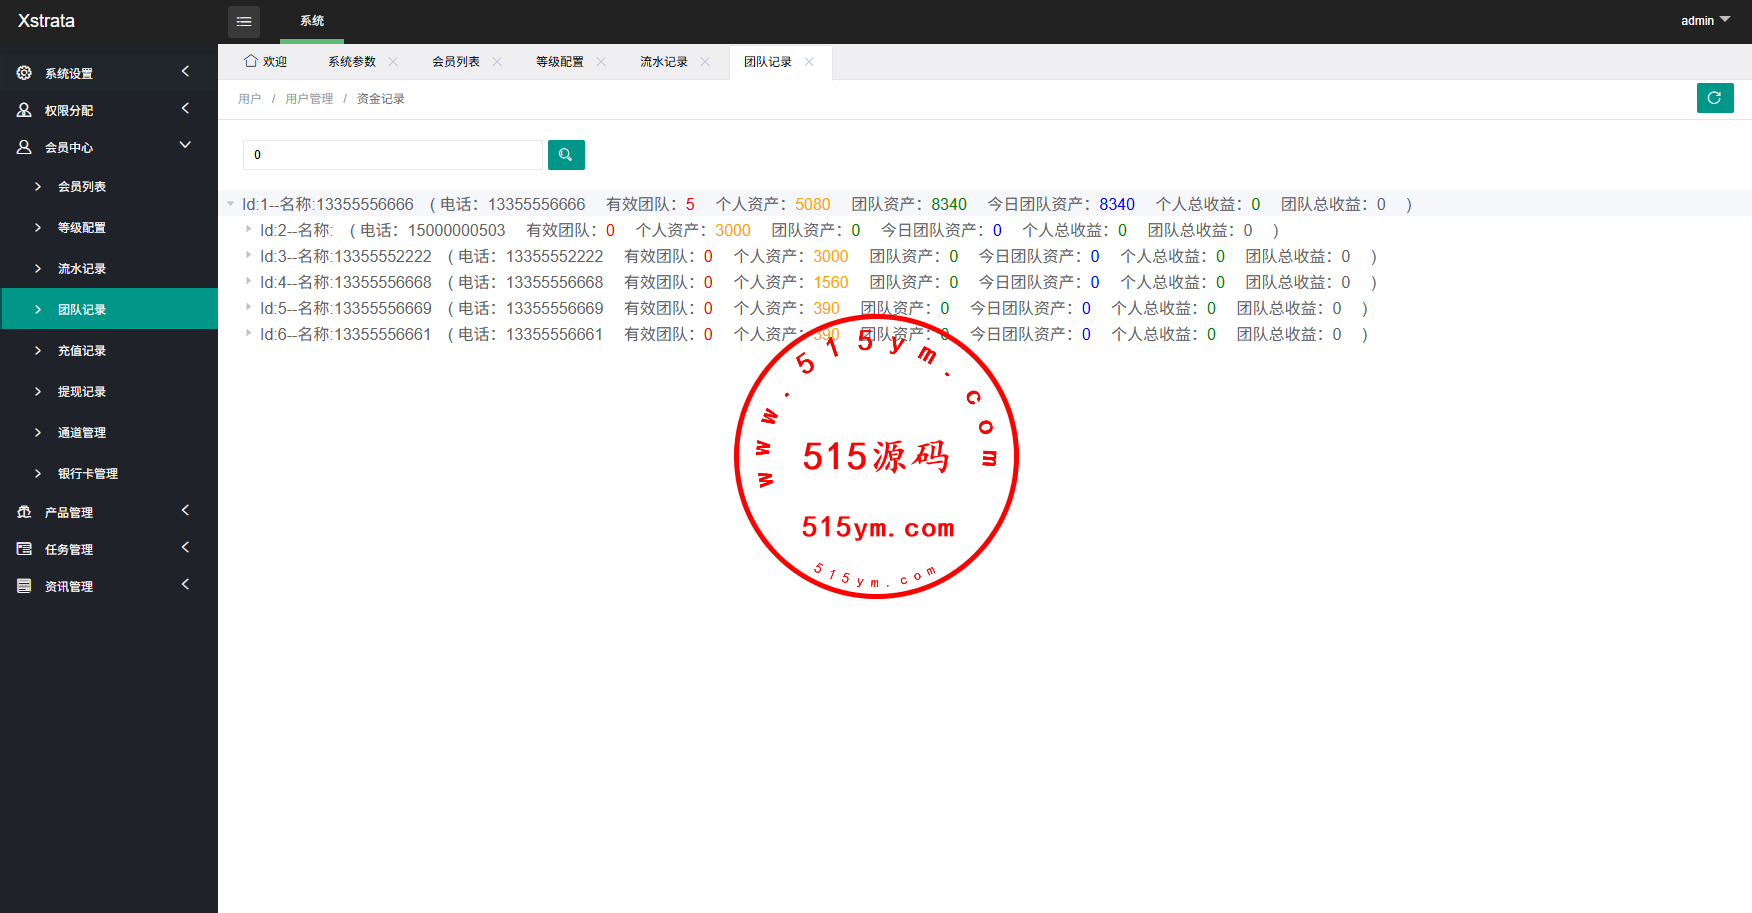Expand the 产品管理 sidebar menu
The width and height of the screenshot is (1752, 913).
pyautogui.click(x=70, y=512)
